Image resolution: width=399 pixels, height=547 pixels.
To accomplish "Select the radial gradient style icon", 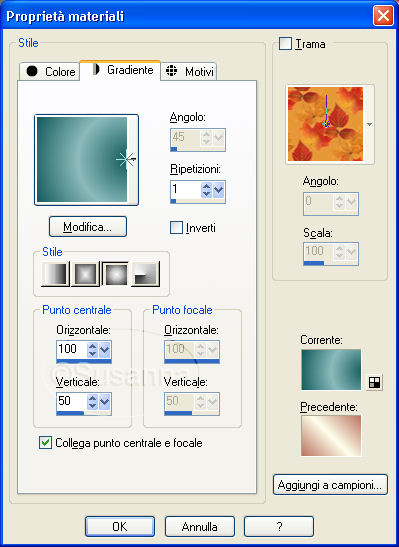I will pyautogui.click(x=145, y=274).
